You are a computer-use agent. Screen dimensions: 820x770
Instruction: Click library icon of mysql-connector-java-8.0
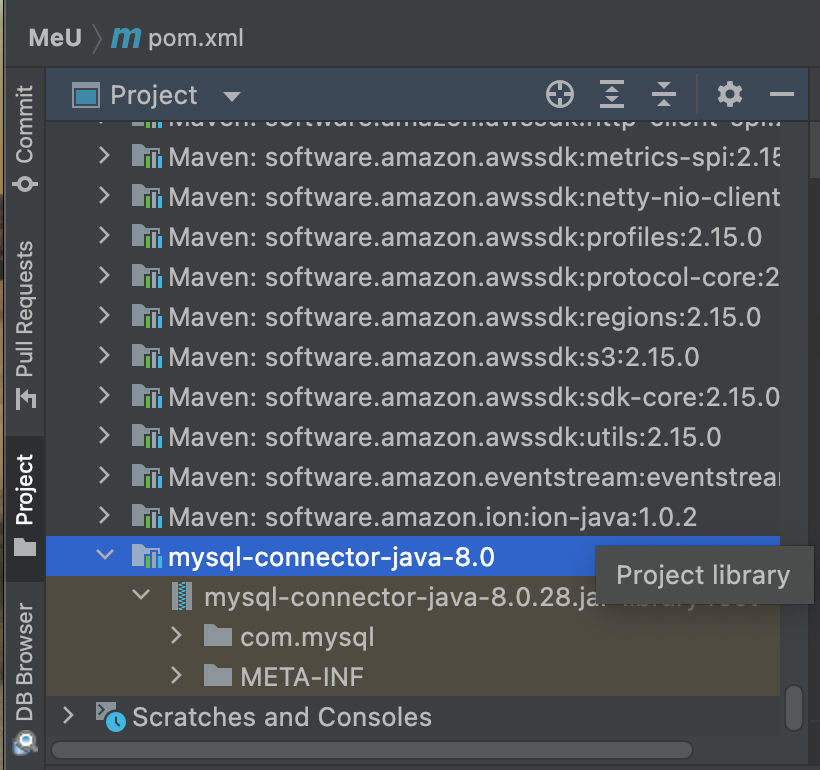point(146,556)
